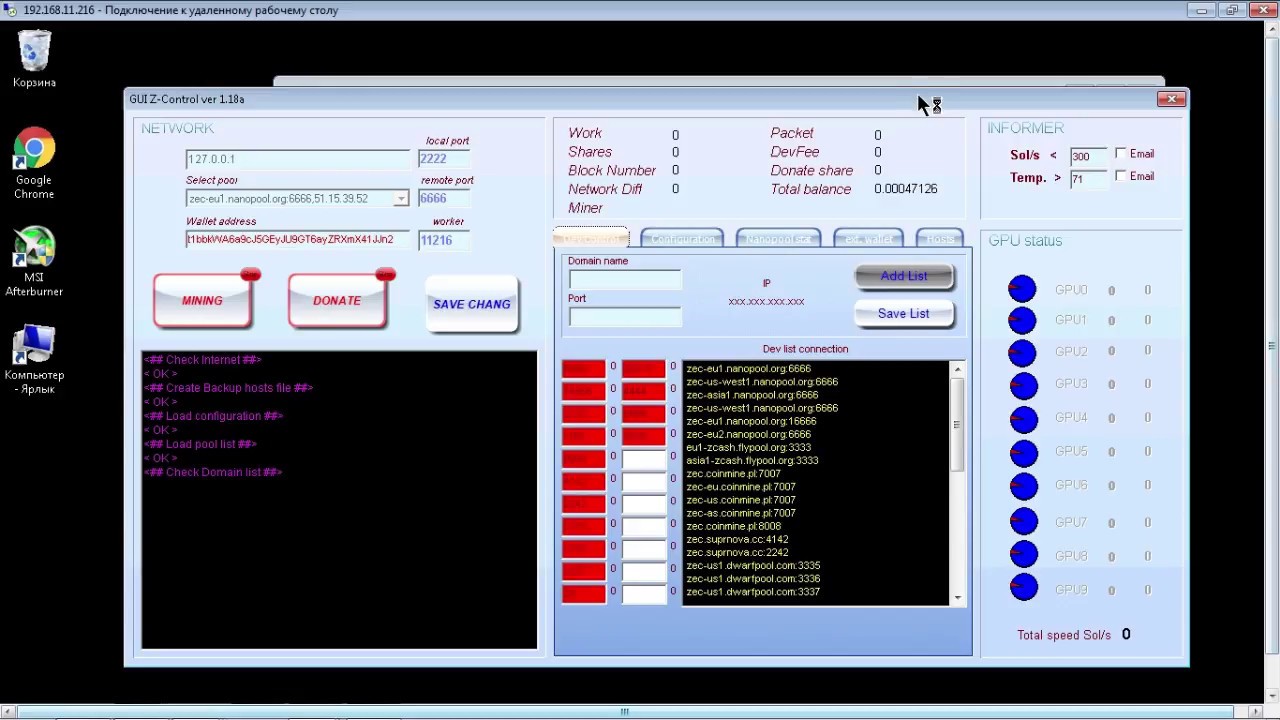Expand the Select pool dropdown
Image resolution: width=1280 pixels, height=720 pixels.
pyautogui.click(x=401, y=199)
